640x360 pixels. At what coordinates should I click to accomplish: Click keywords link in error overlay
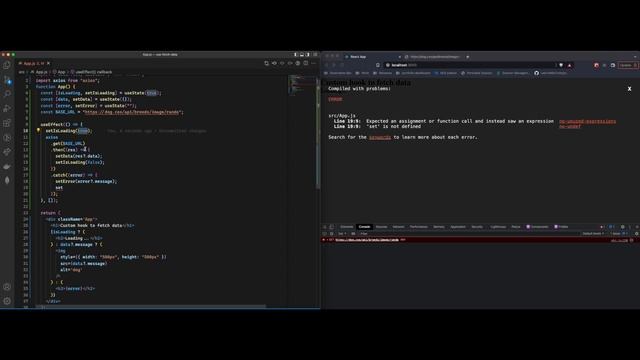380,137
